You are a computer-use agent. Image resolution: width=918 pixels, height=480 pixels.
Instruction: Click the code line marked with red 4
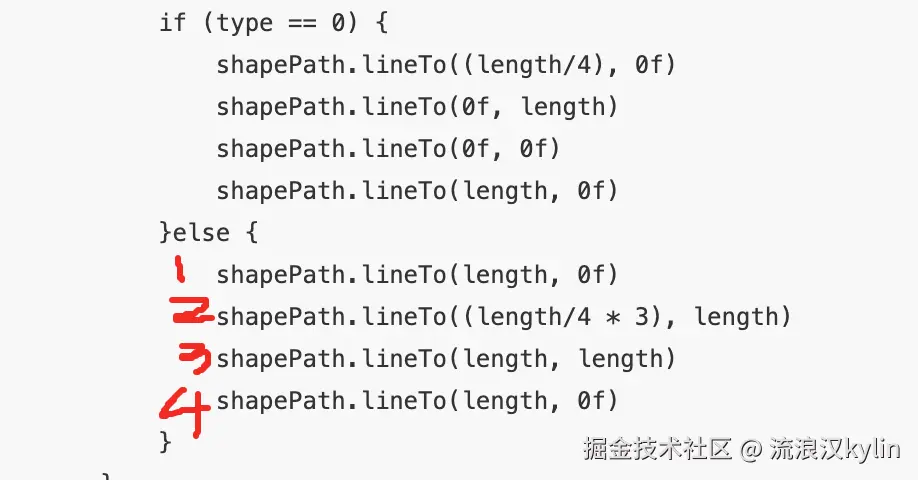click(417, 402)
